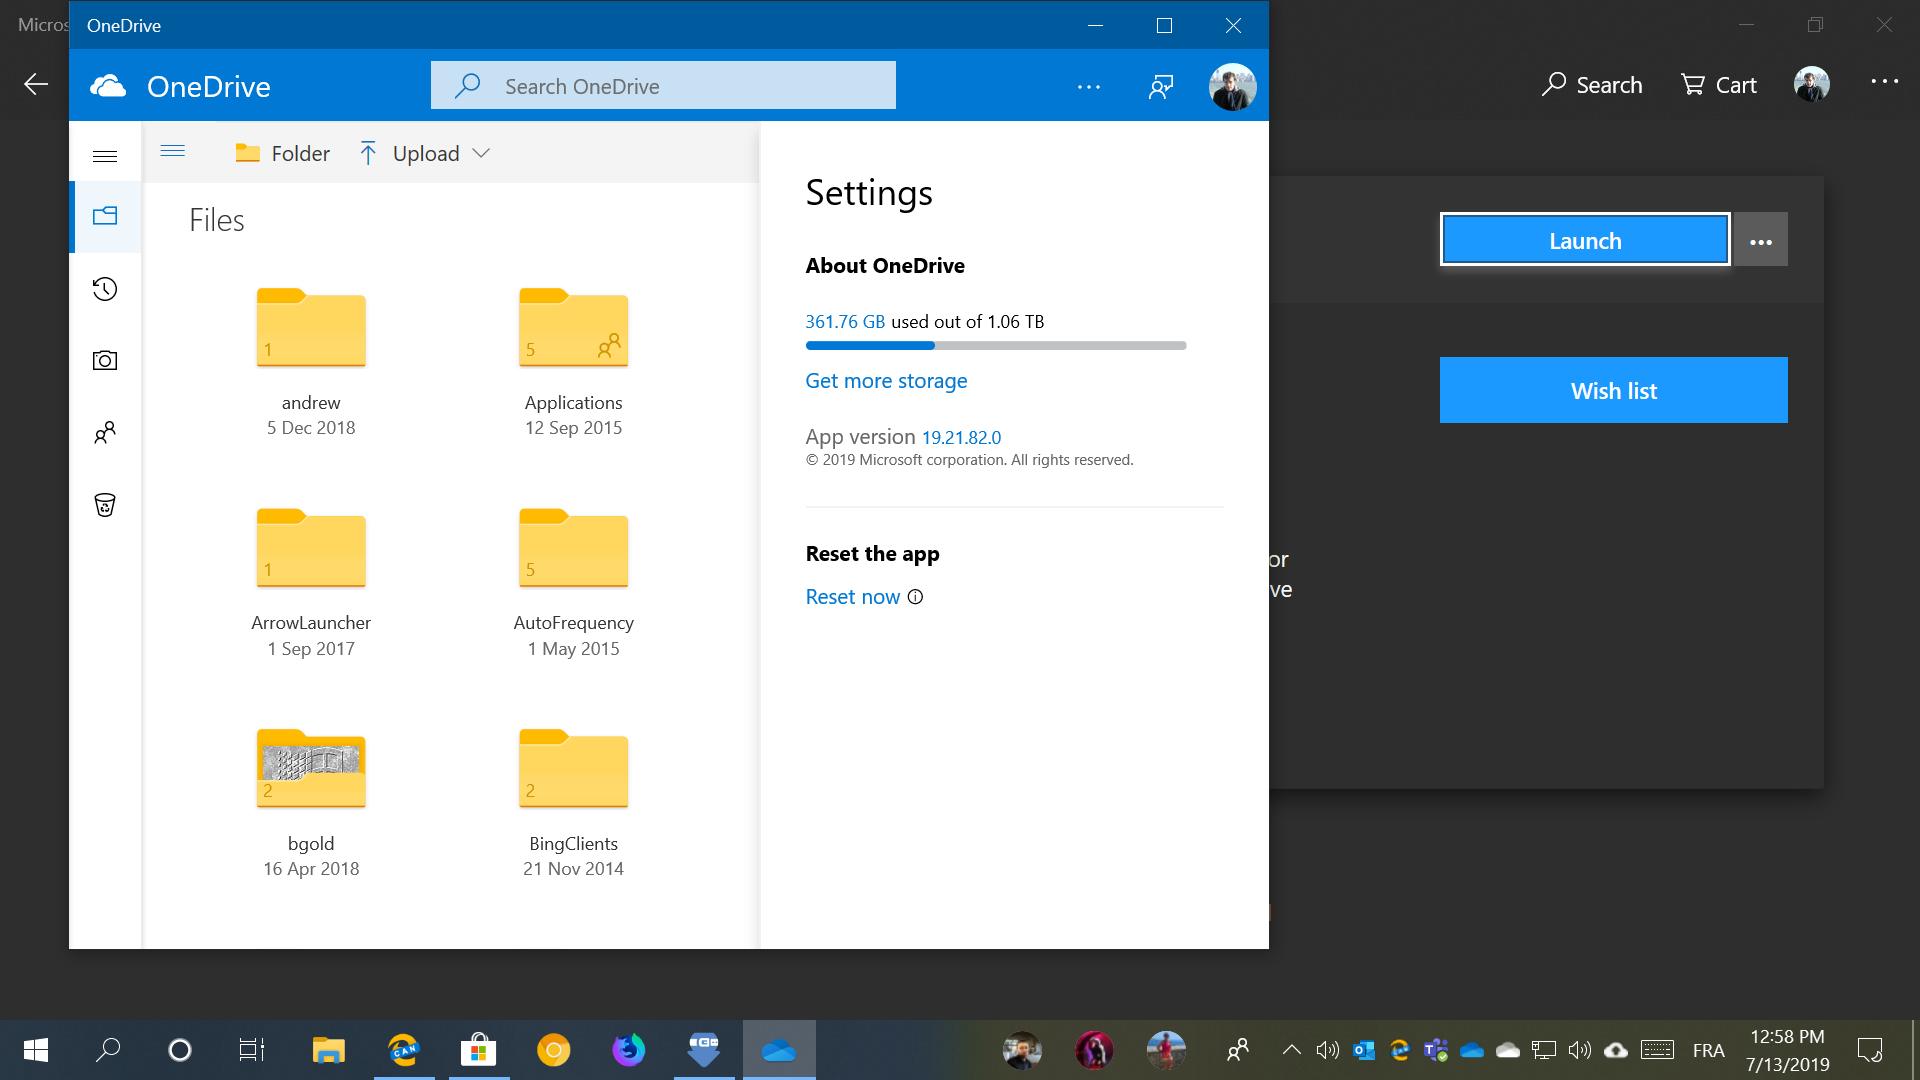Click the Reset now info icon
The height and width of the screenshot is (1080, 1920).
[915, 597]
